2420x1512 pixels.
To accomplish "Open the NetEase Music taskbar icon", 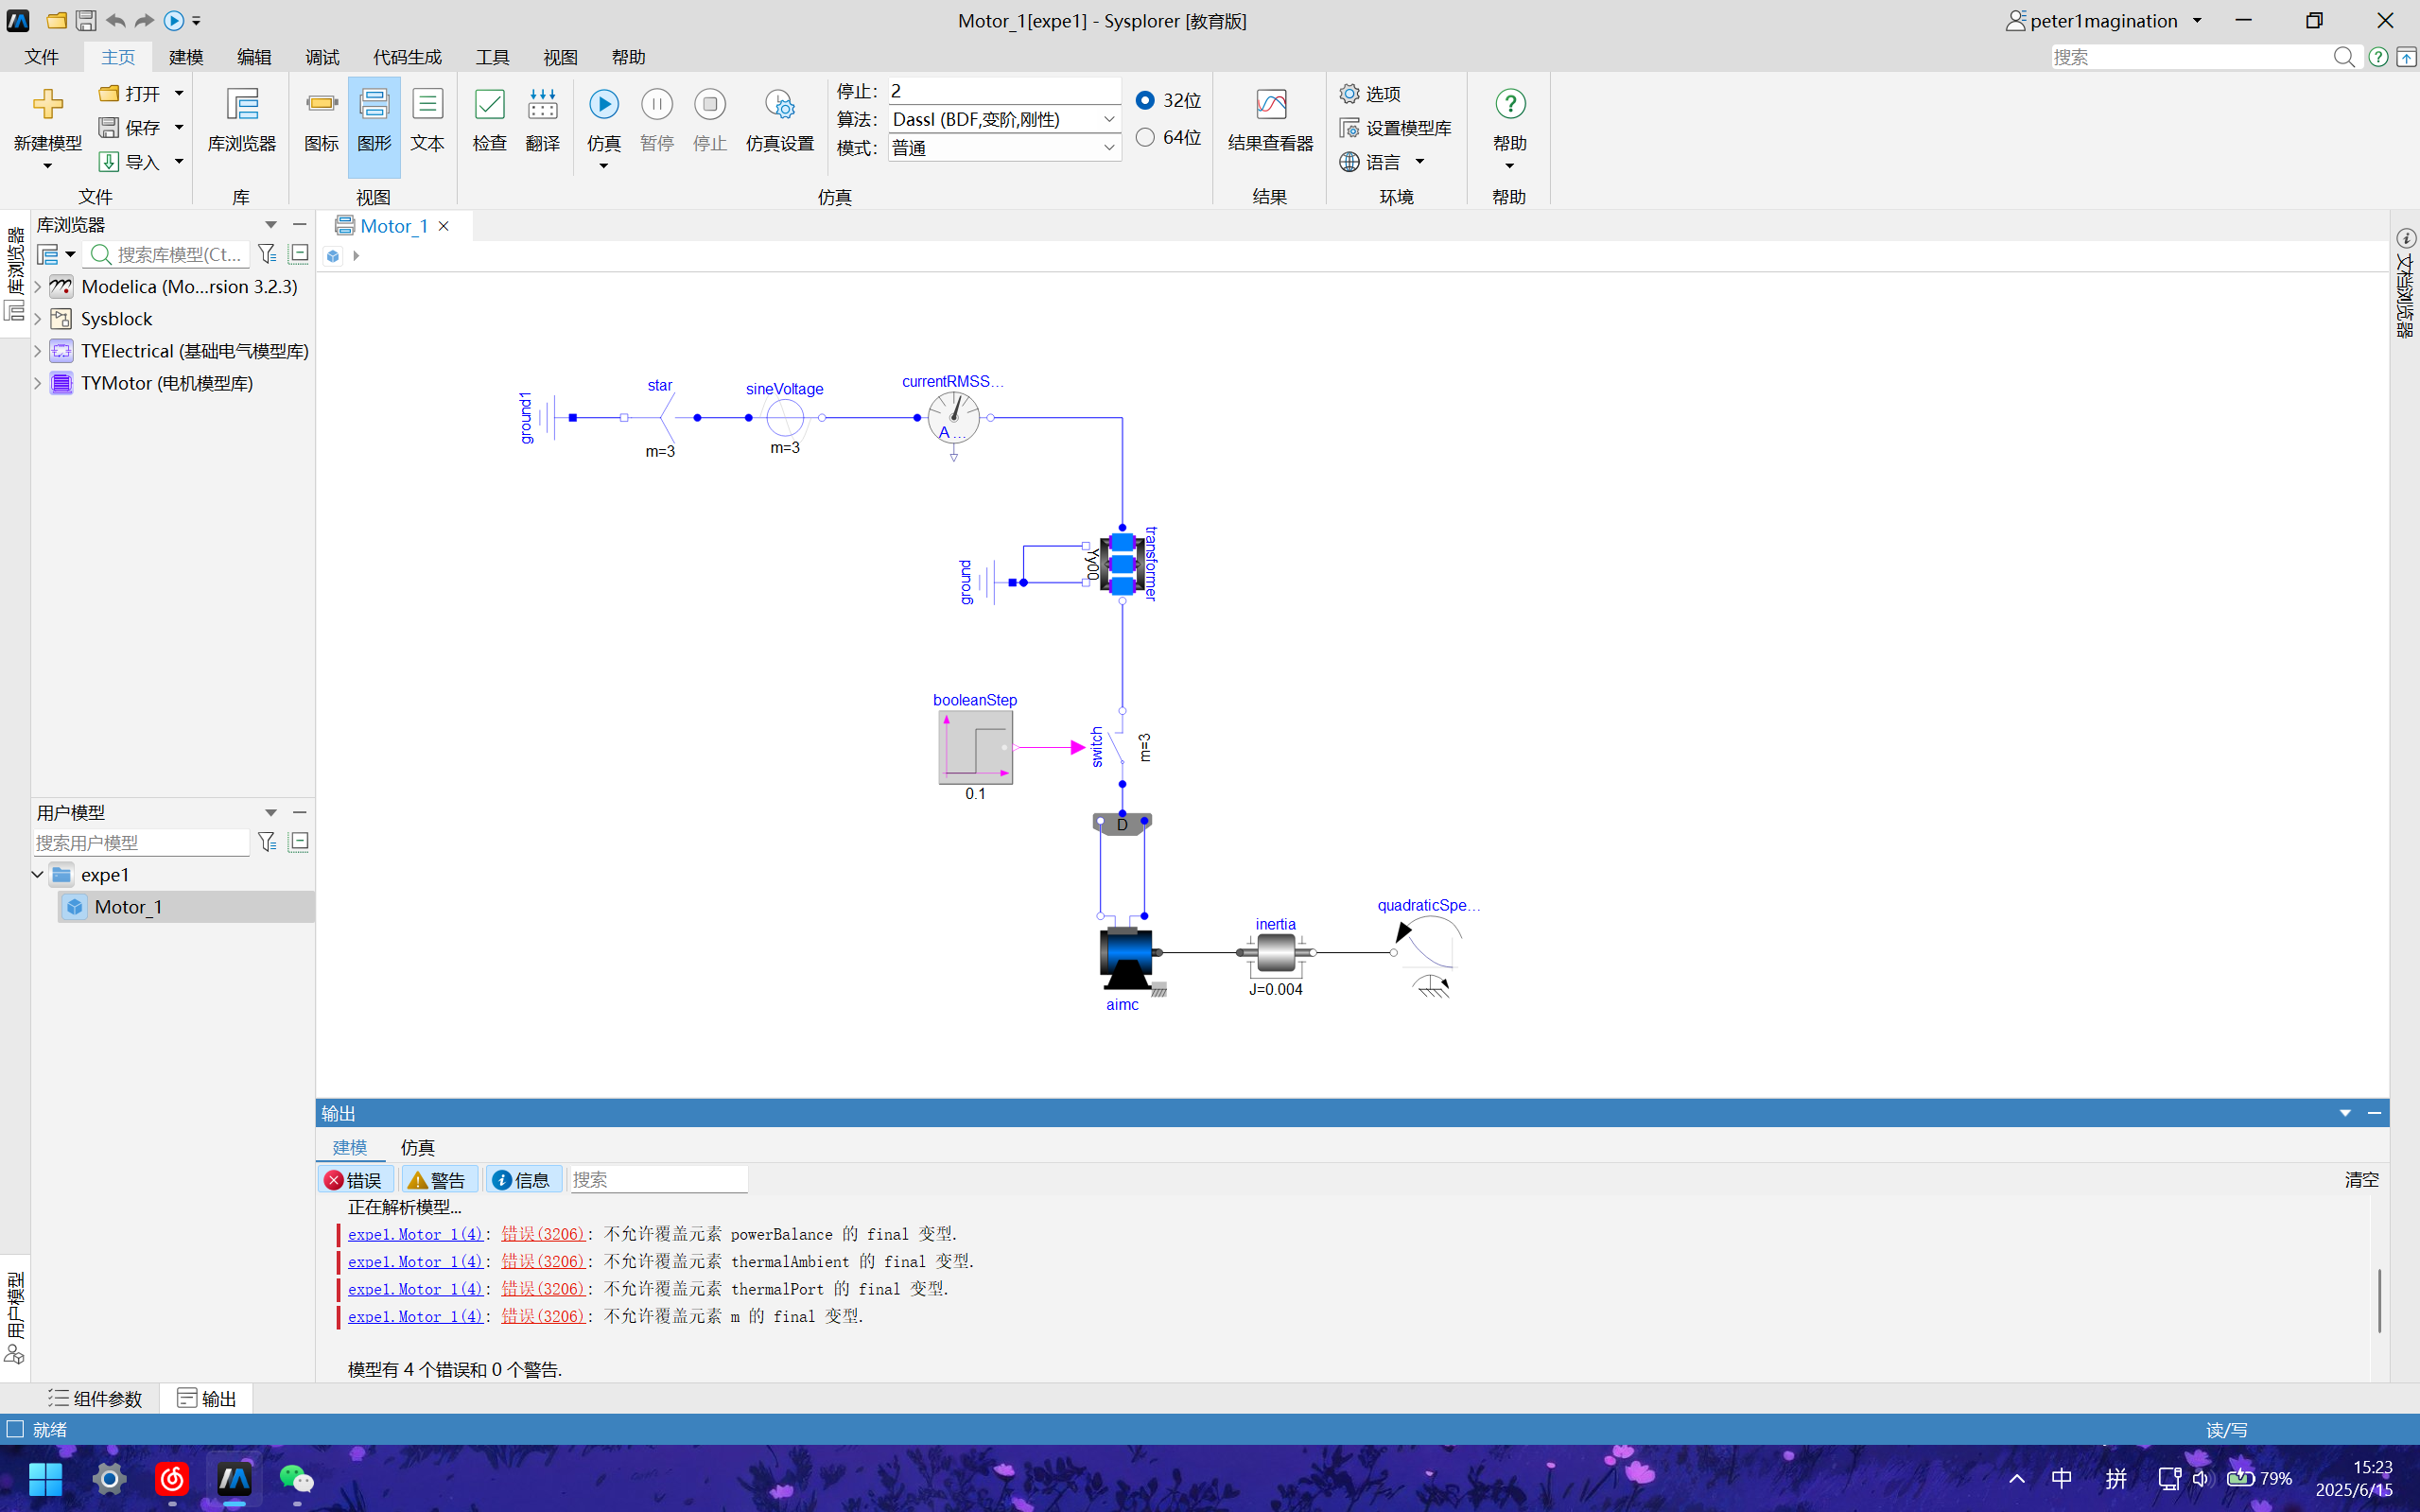I will coord(172,1478).
